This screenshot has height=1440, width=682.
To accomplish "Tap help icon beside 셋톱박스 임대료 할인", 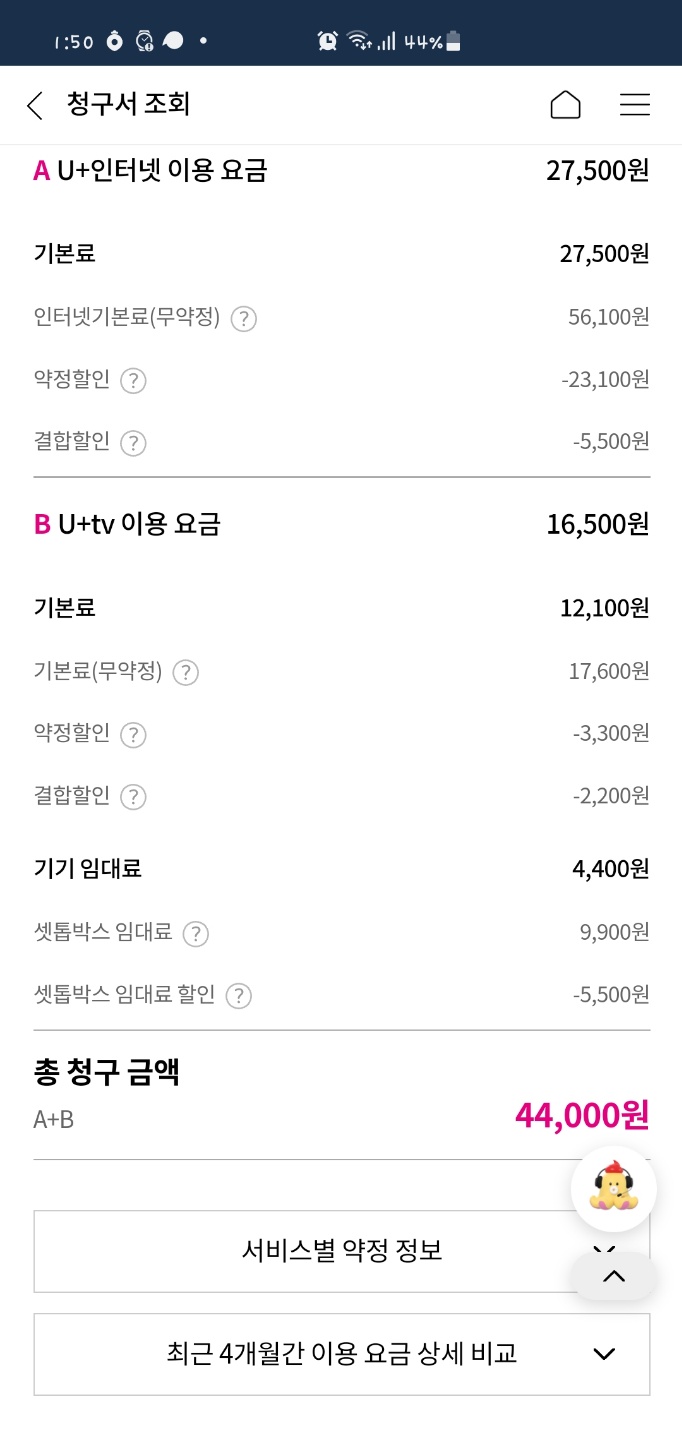I will (x=238, y=996).
